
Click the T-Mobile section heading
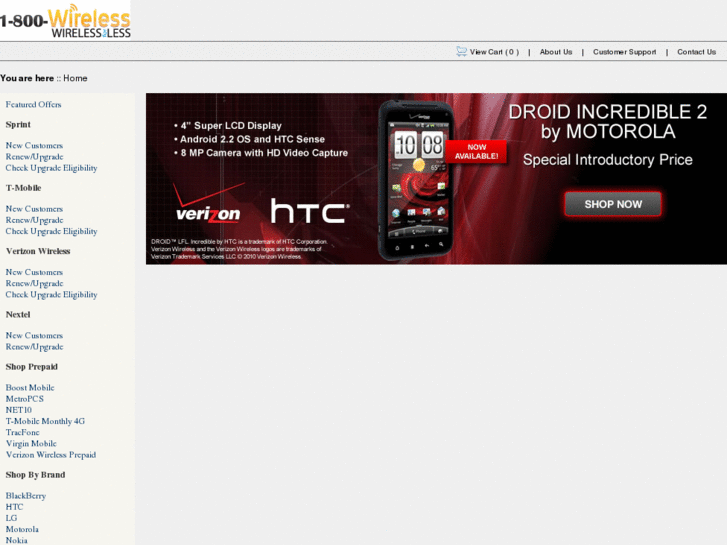[x=24, y=188]
